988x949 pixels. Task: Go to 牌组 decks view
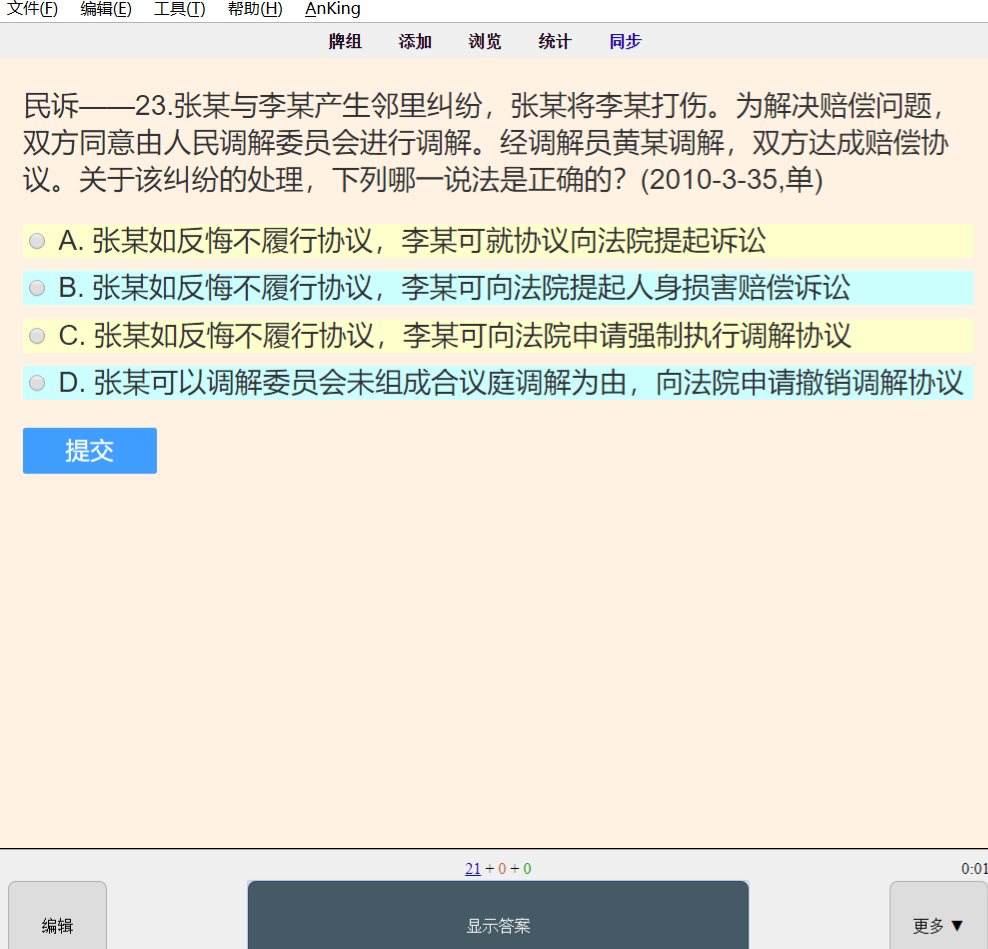click(x=345, y=42)
